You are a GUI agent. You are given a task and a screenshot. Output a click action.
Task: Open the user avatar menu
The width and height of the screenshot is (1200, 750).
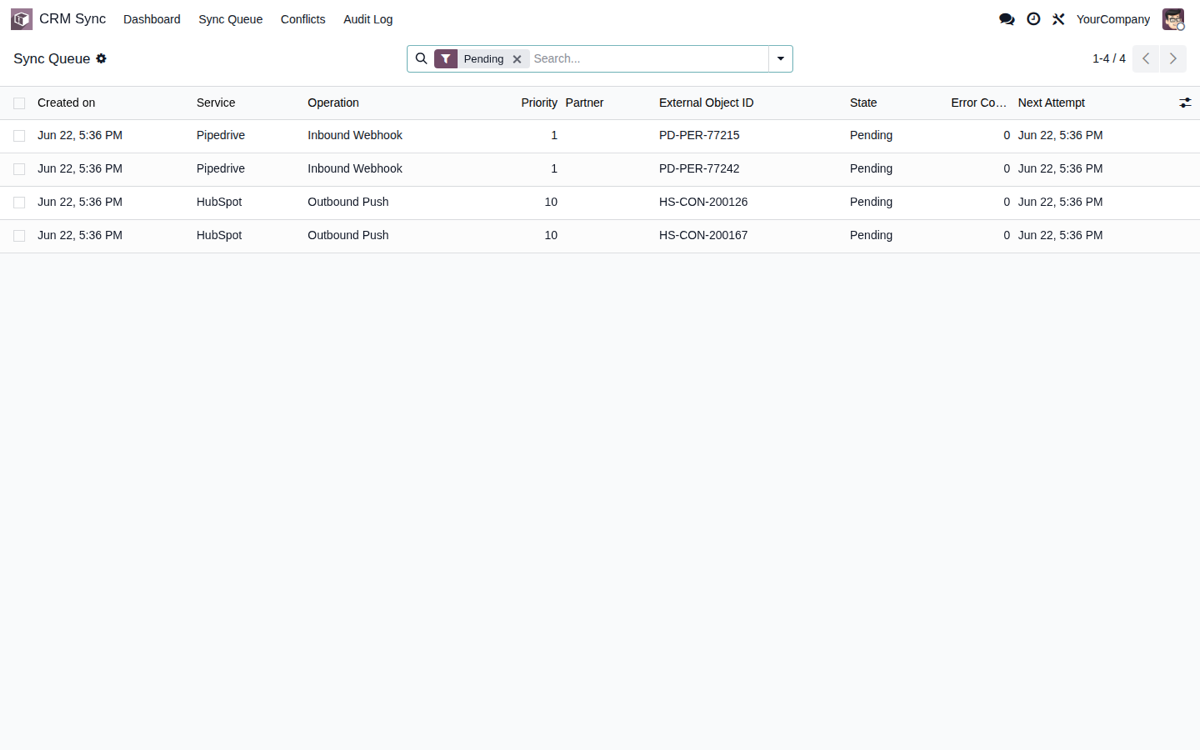[x=1173, y=19]
